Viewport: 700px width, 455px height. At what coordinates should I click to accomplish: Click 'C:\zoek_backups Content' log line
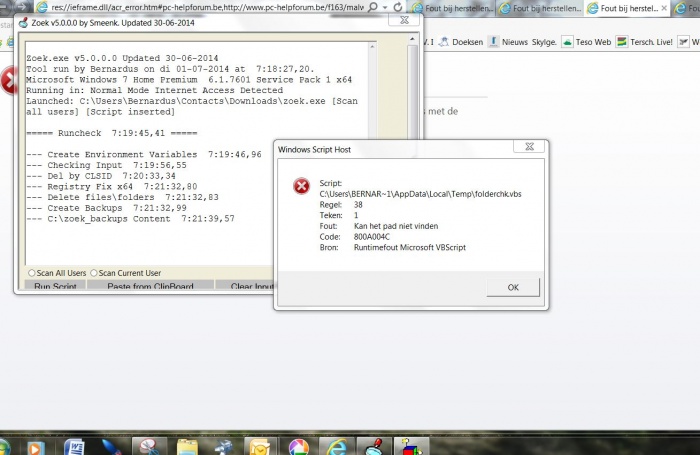click(130, 218)
